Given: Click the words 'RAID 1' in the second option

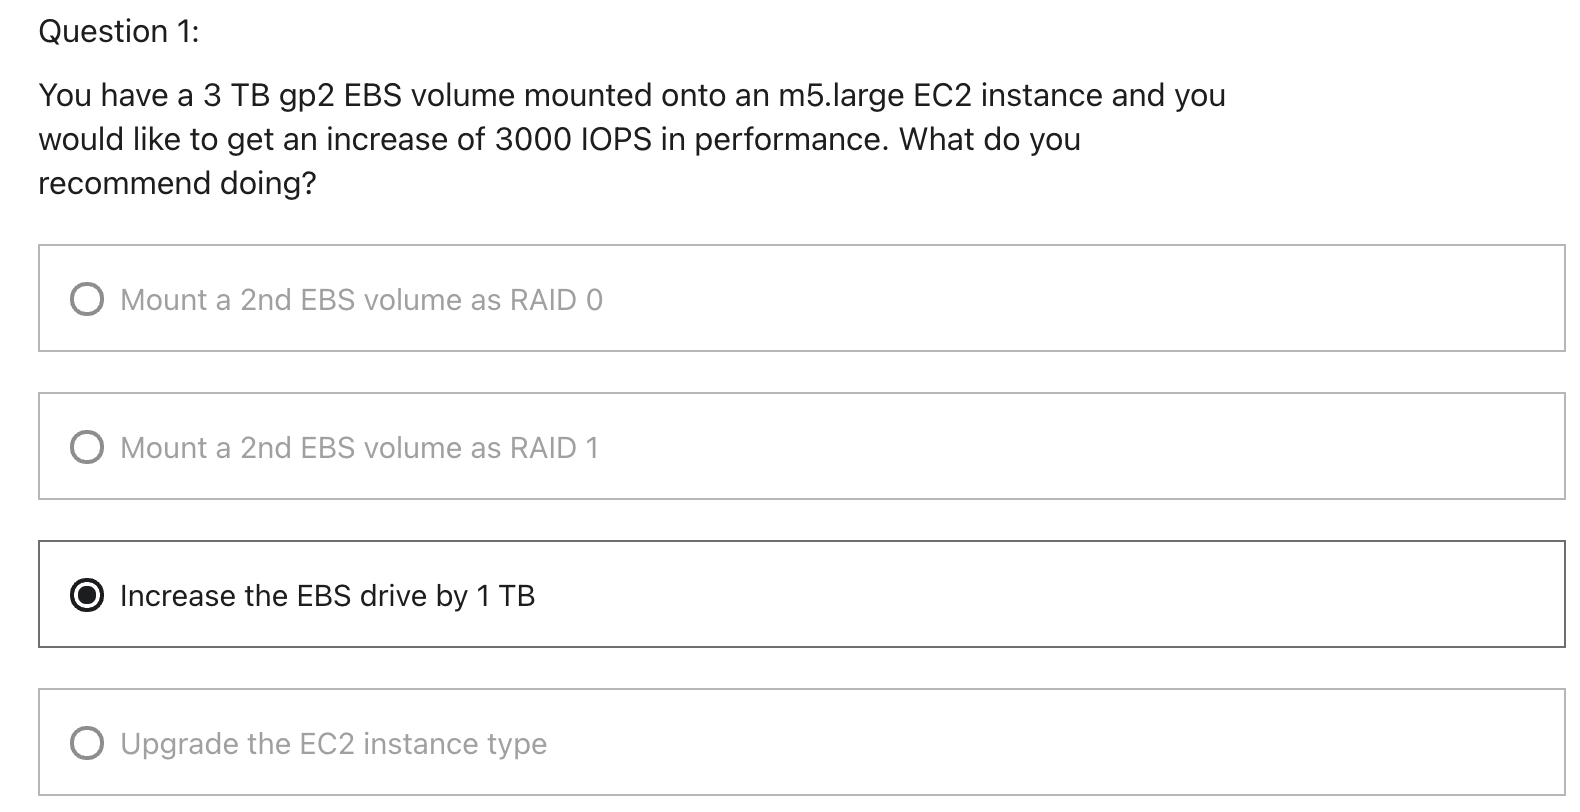Looking at the screenshot, I should pos(555,448).
